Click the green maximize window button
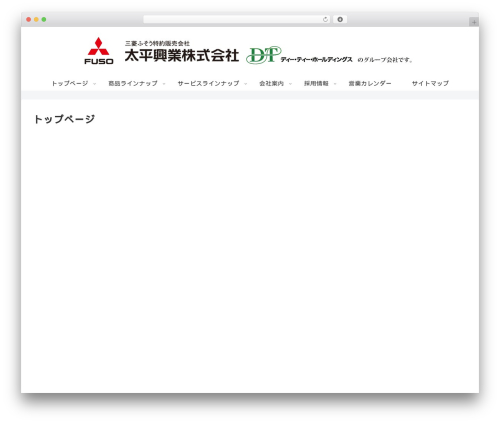 44,19
